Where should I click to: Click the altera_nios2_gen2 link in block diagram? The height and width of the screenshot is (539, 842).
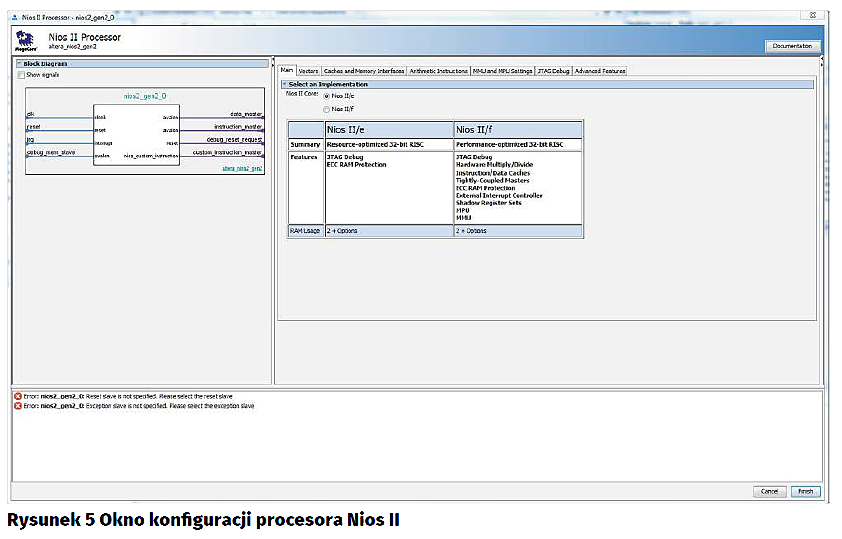pos(242,169)
